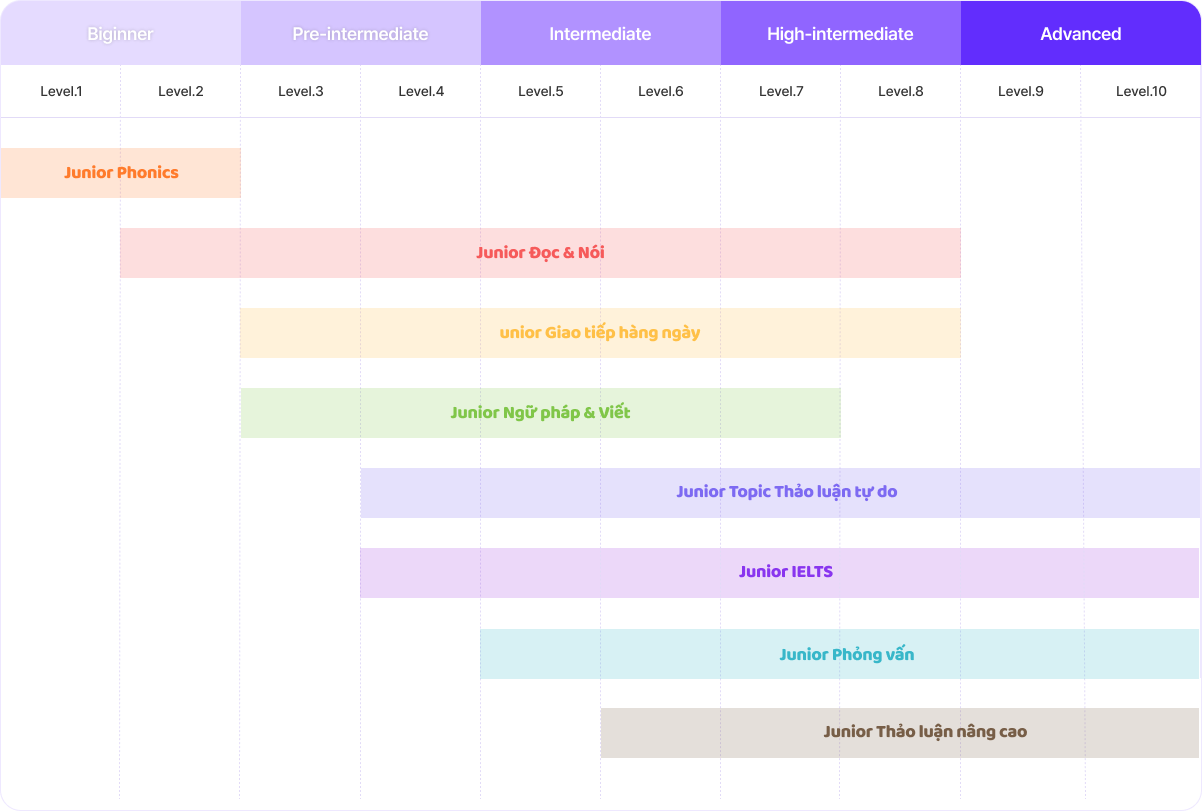Click the Level.3 column label
Viewport: 1202px width, 811px height.
pyautogui.click(x=301, y=92)
